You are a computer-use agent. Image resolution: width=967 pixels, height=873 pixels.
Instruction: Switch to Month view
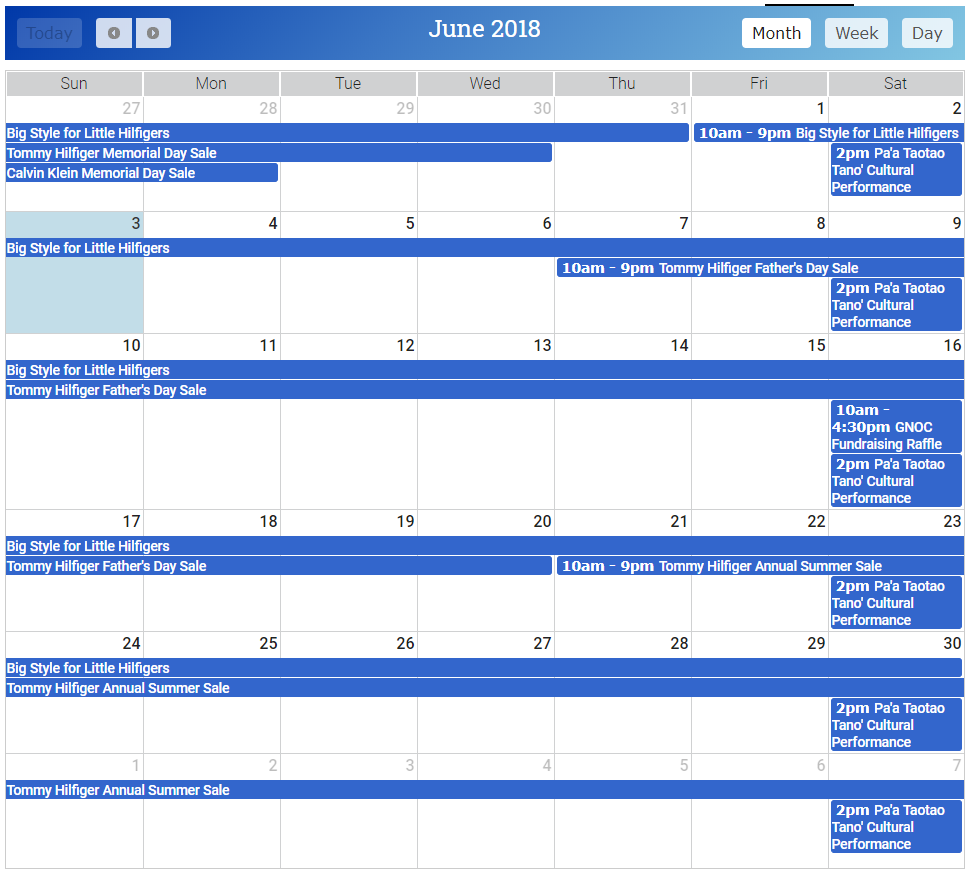point(776,33)
